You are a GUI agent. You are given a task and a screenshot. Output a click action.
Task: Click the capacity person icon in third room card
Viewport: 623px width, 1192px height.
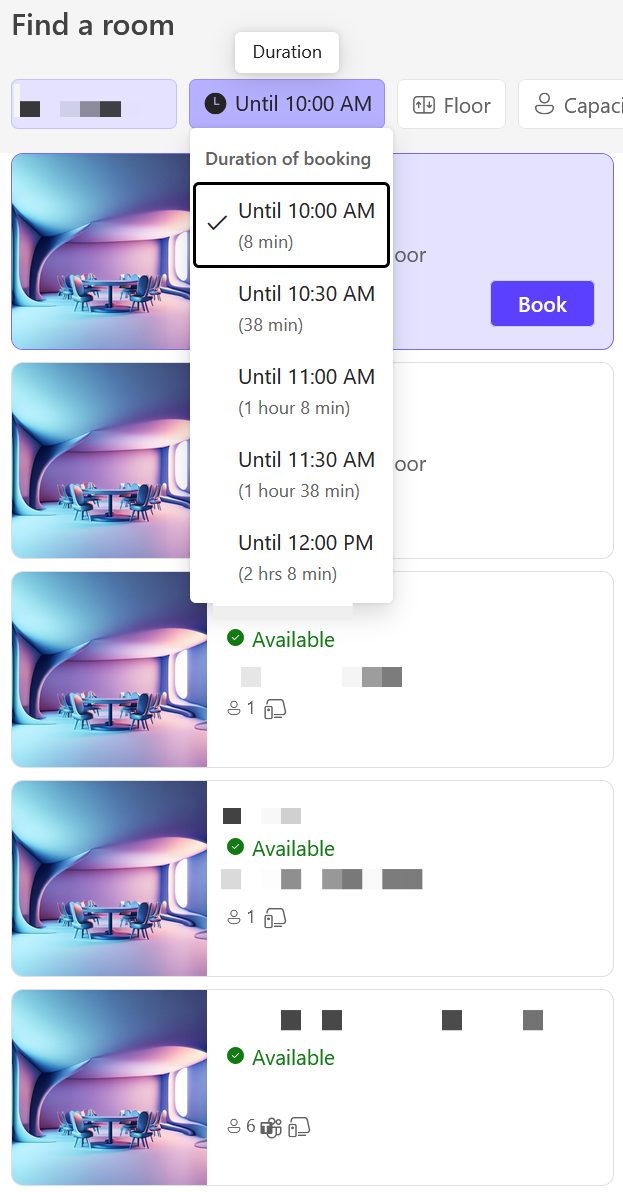point(234,709)
